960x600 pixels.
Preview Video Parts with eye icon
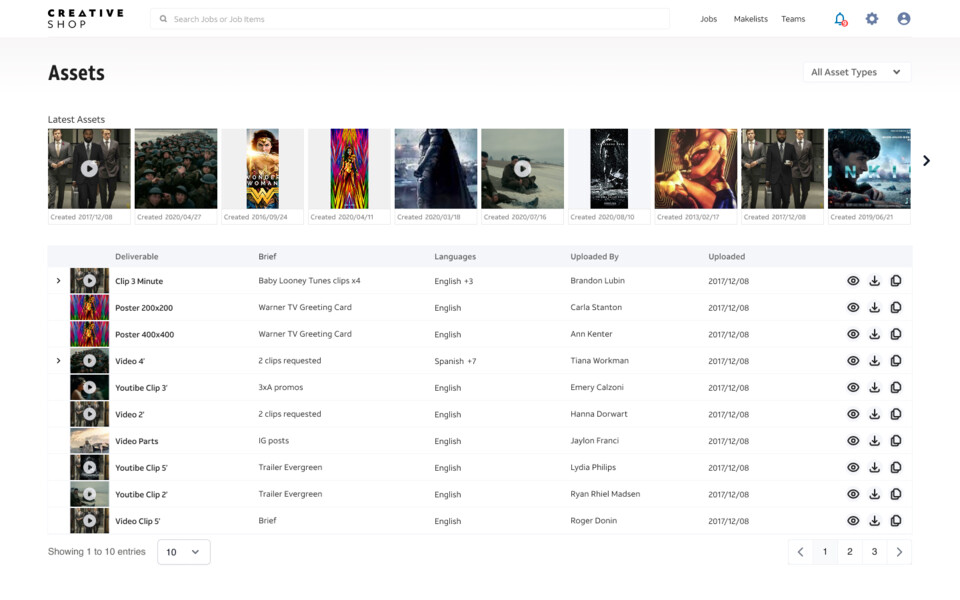pos(853,441)
